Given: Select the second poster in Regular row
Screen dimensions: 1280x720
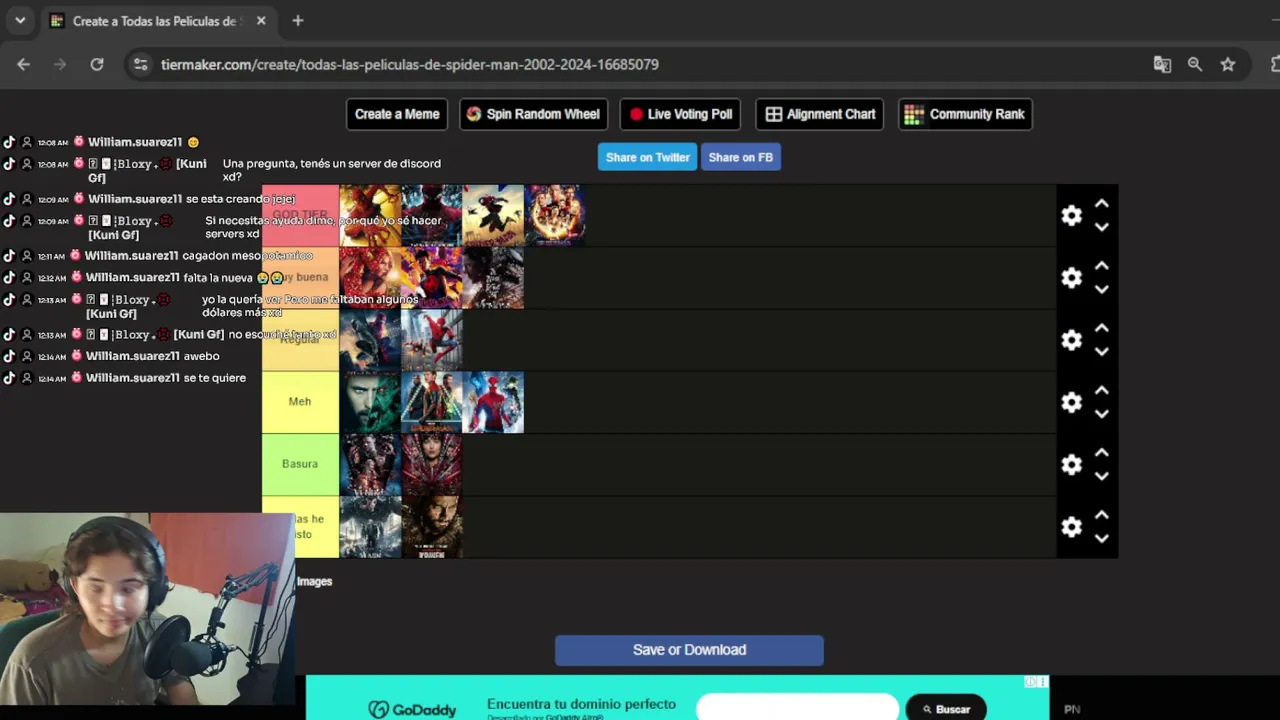Looking at the screenshot, I should point(432,340).
